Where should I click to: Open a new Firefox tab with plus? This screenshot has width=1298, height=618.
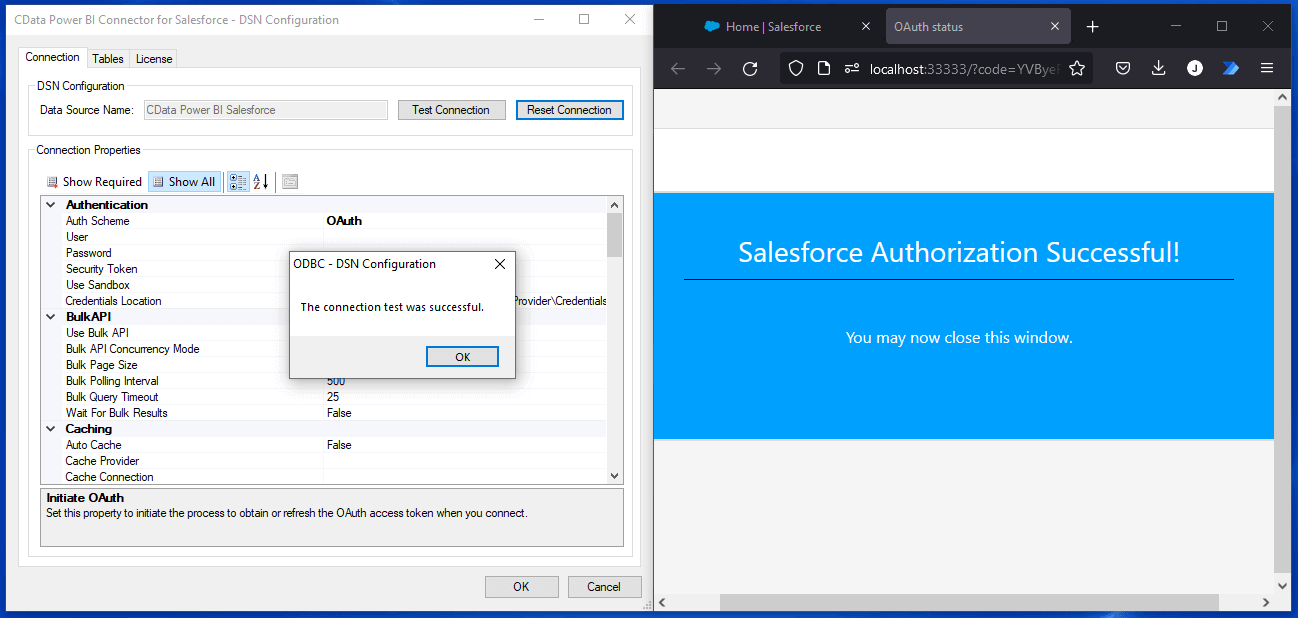tap(1092, 27)
